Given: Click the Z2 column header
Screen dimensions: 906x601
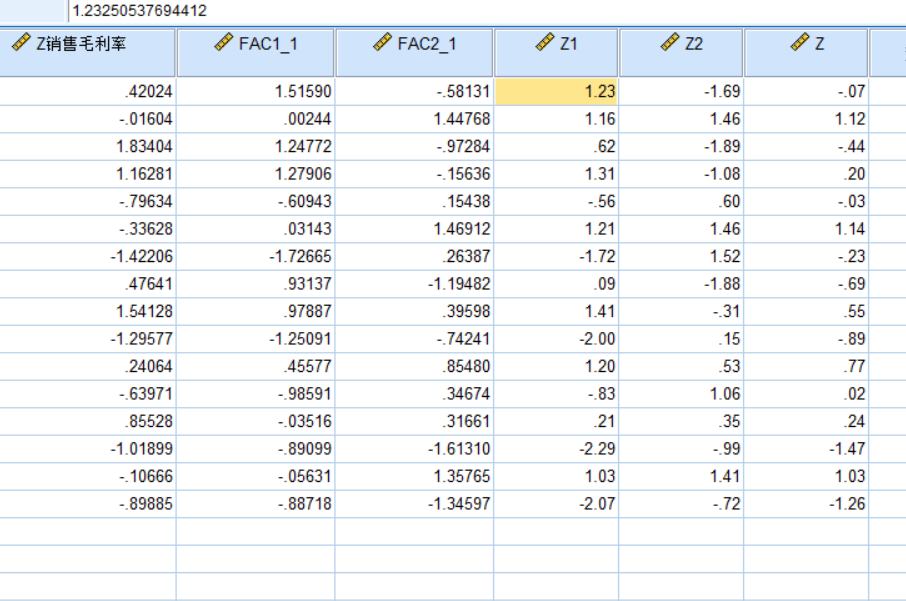Looking at the screenshot, I should (681, 53).
